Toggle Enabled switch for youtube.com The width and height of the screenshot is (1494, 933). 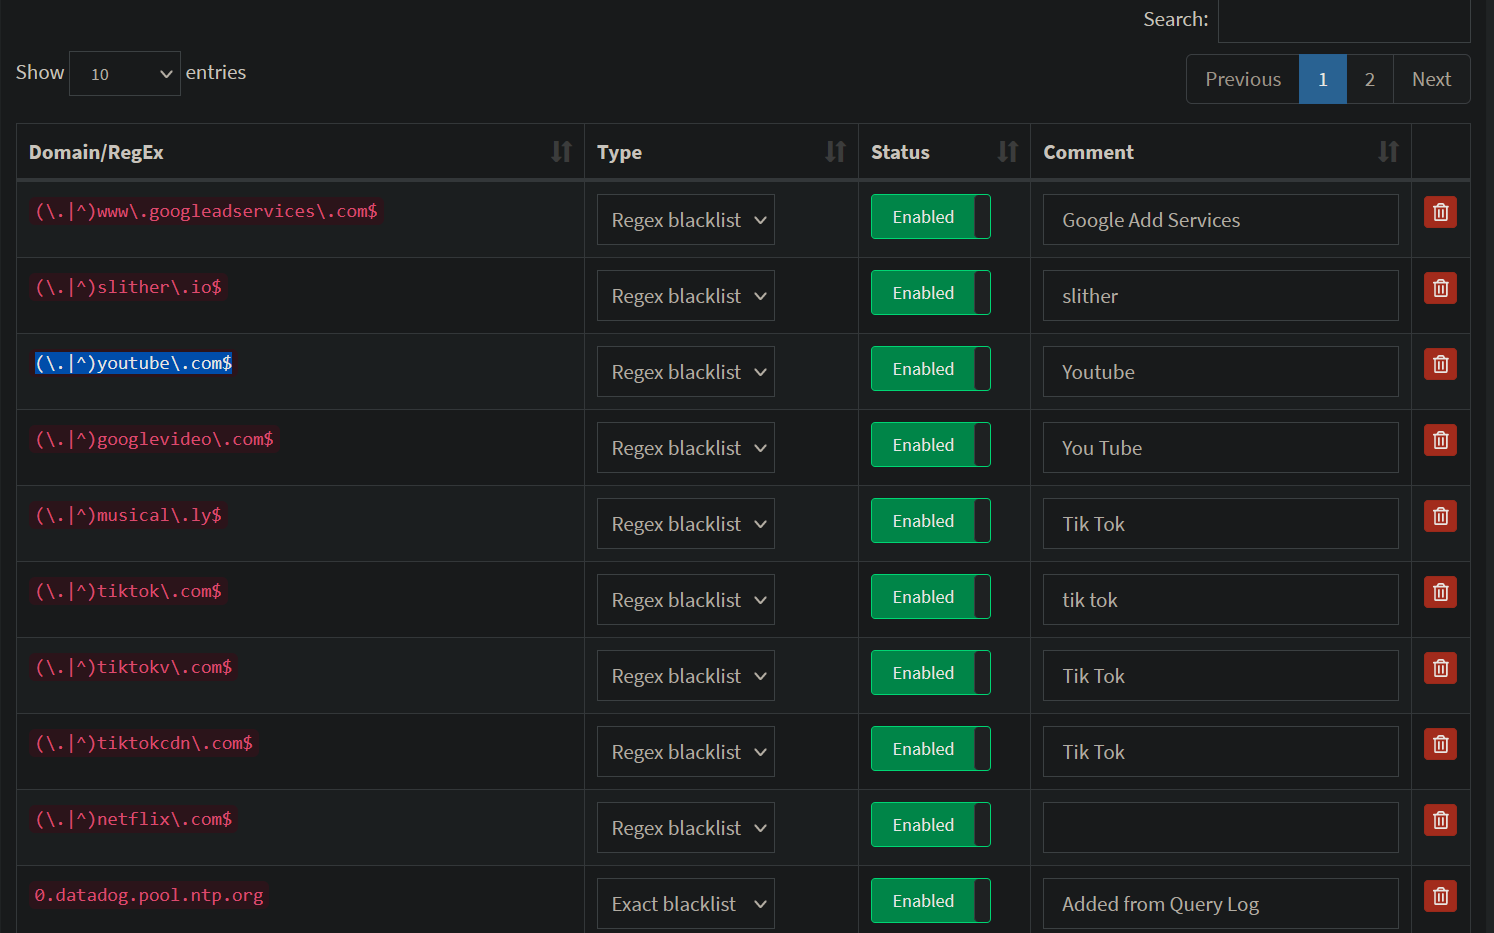pos(931,369)
